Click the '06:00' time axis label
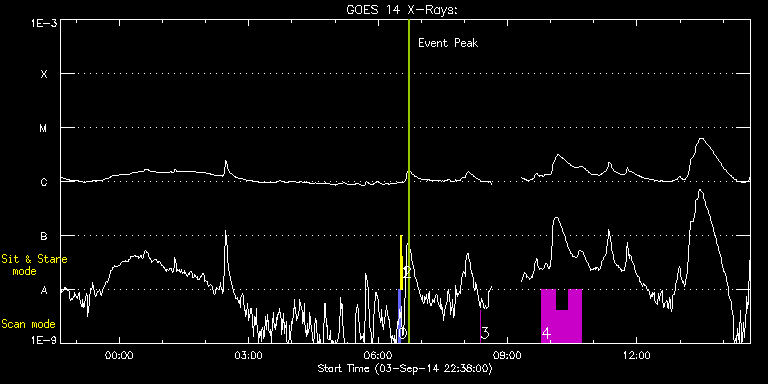This screenshot has height=384, width=768. [378, 356]
